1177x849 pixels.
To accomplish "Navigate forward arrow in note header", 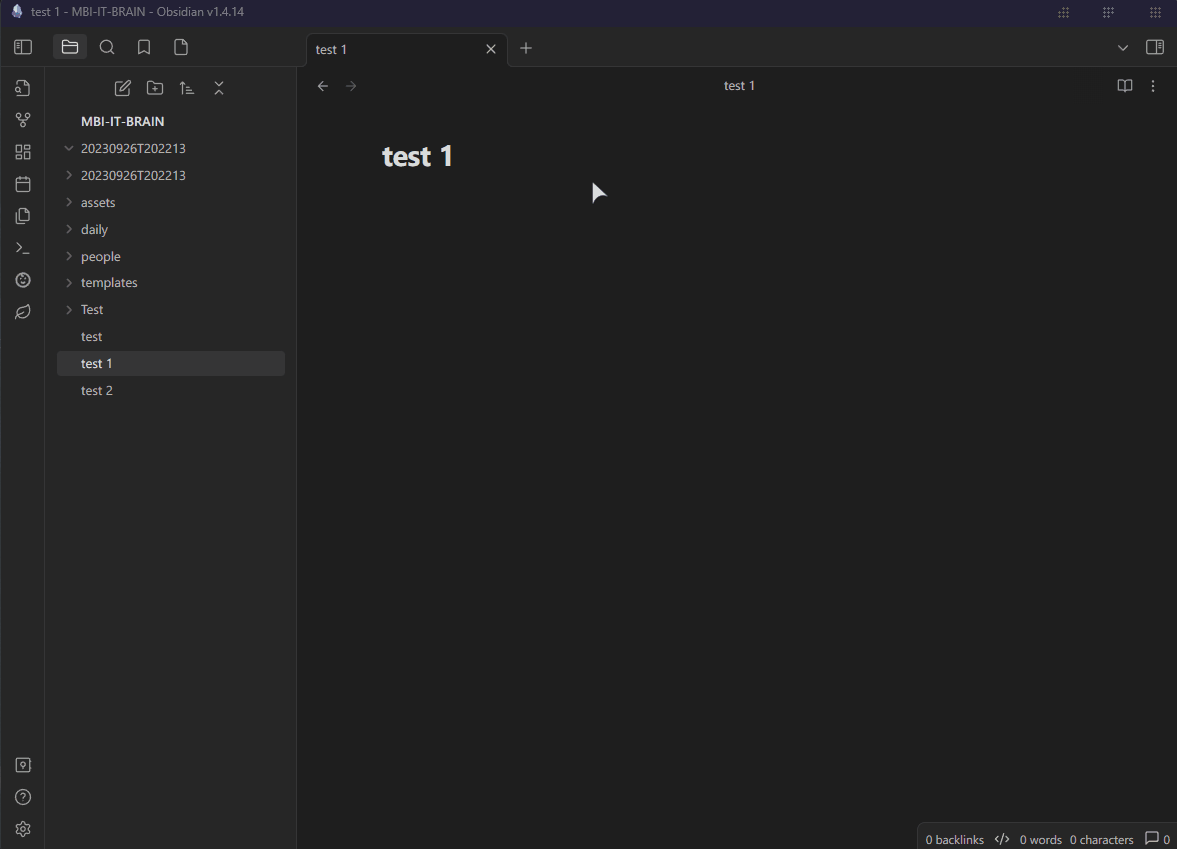I will pos(351,86).
